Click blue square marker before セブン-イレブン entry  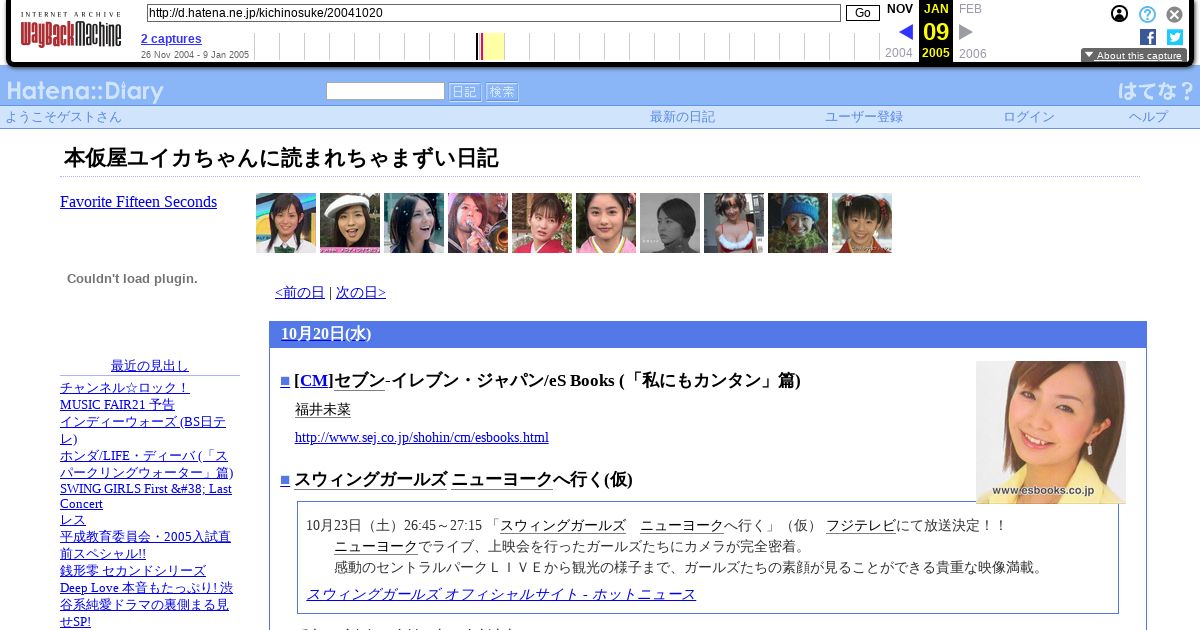(x=285, y=381)
